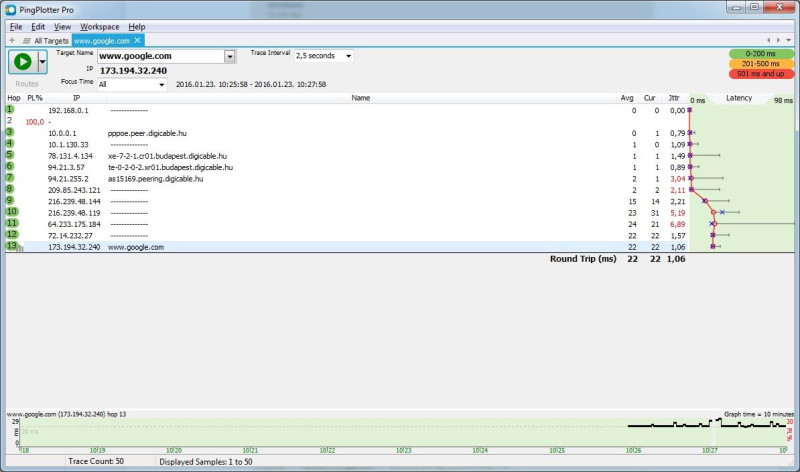Select hop 10 green number icon

12,212
